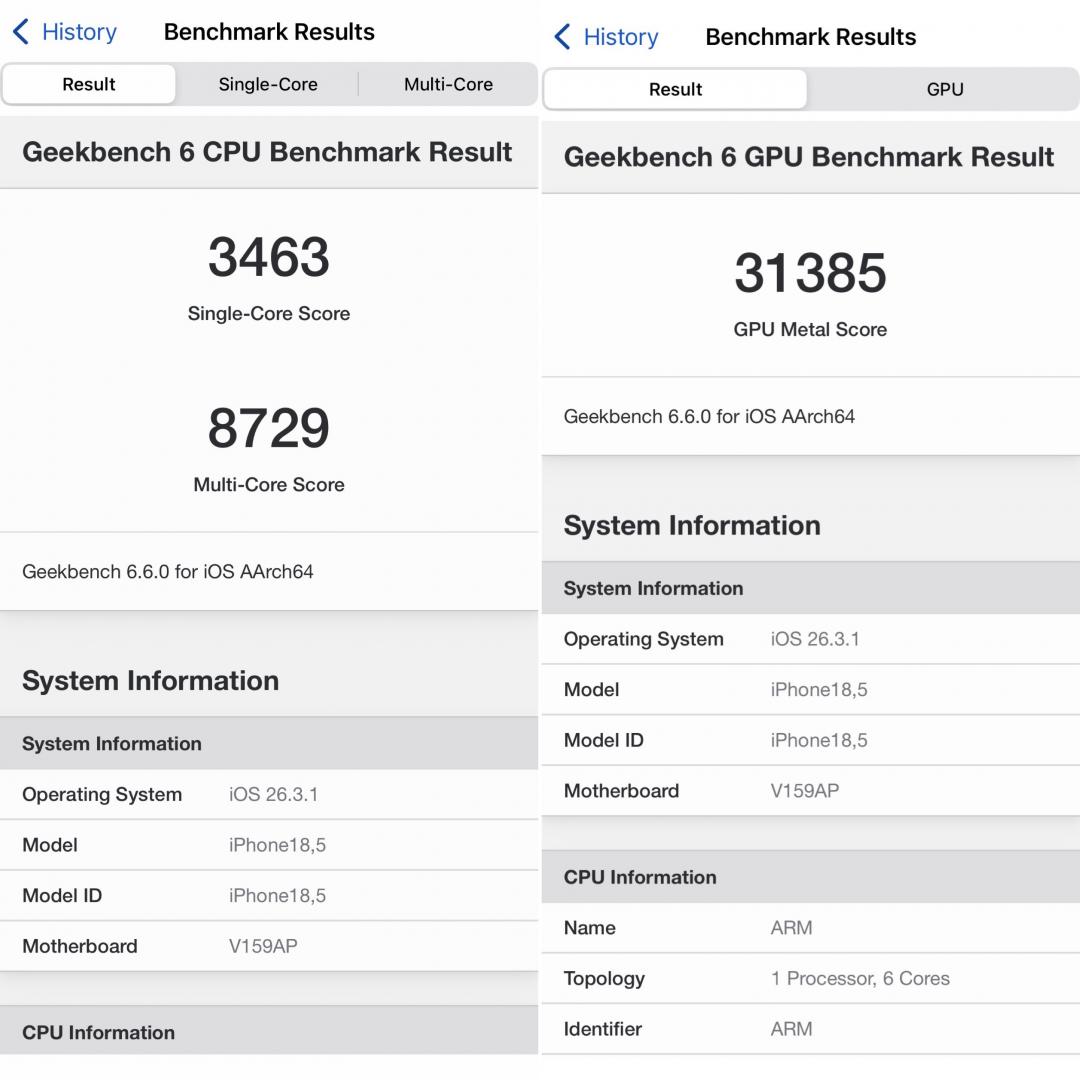The image size is (1080, 1080).
Task: Click the Motherboard row showing V159AP
Action: (270, 946)
